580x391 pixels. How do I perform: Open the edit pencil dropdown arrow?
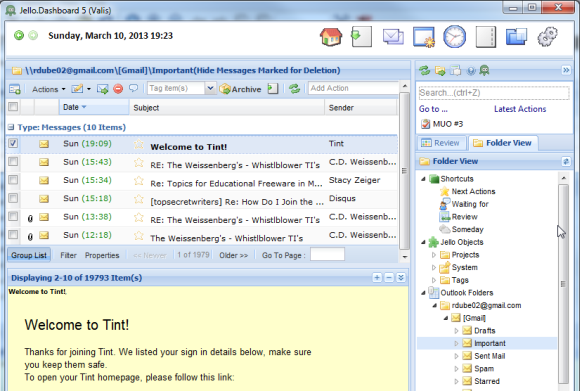(x=89, y=89)
